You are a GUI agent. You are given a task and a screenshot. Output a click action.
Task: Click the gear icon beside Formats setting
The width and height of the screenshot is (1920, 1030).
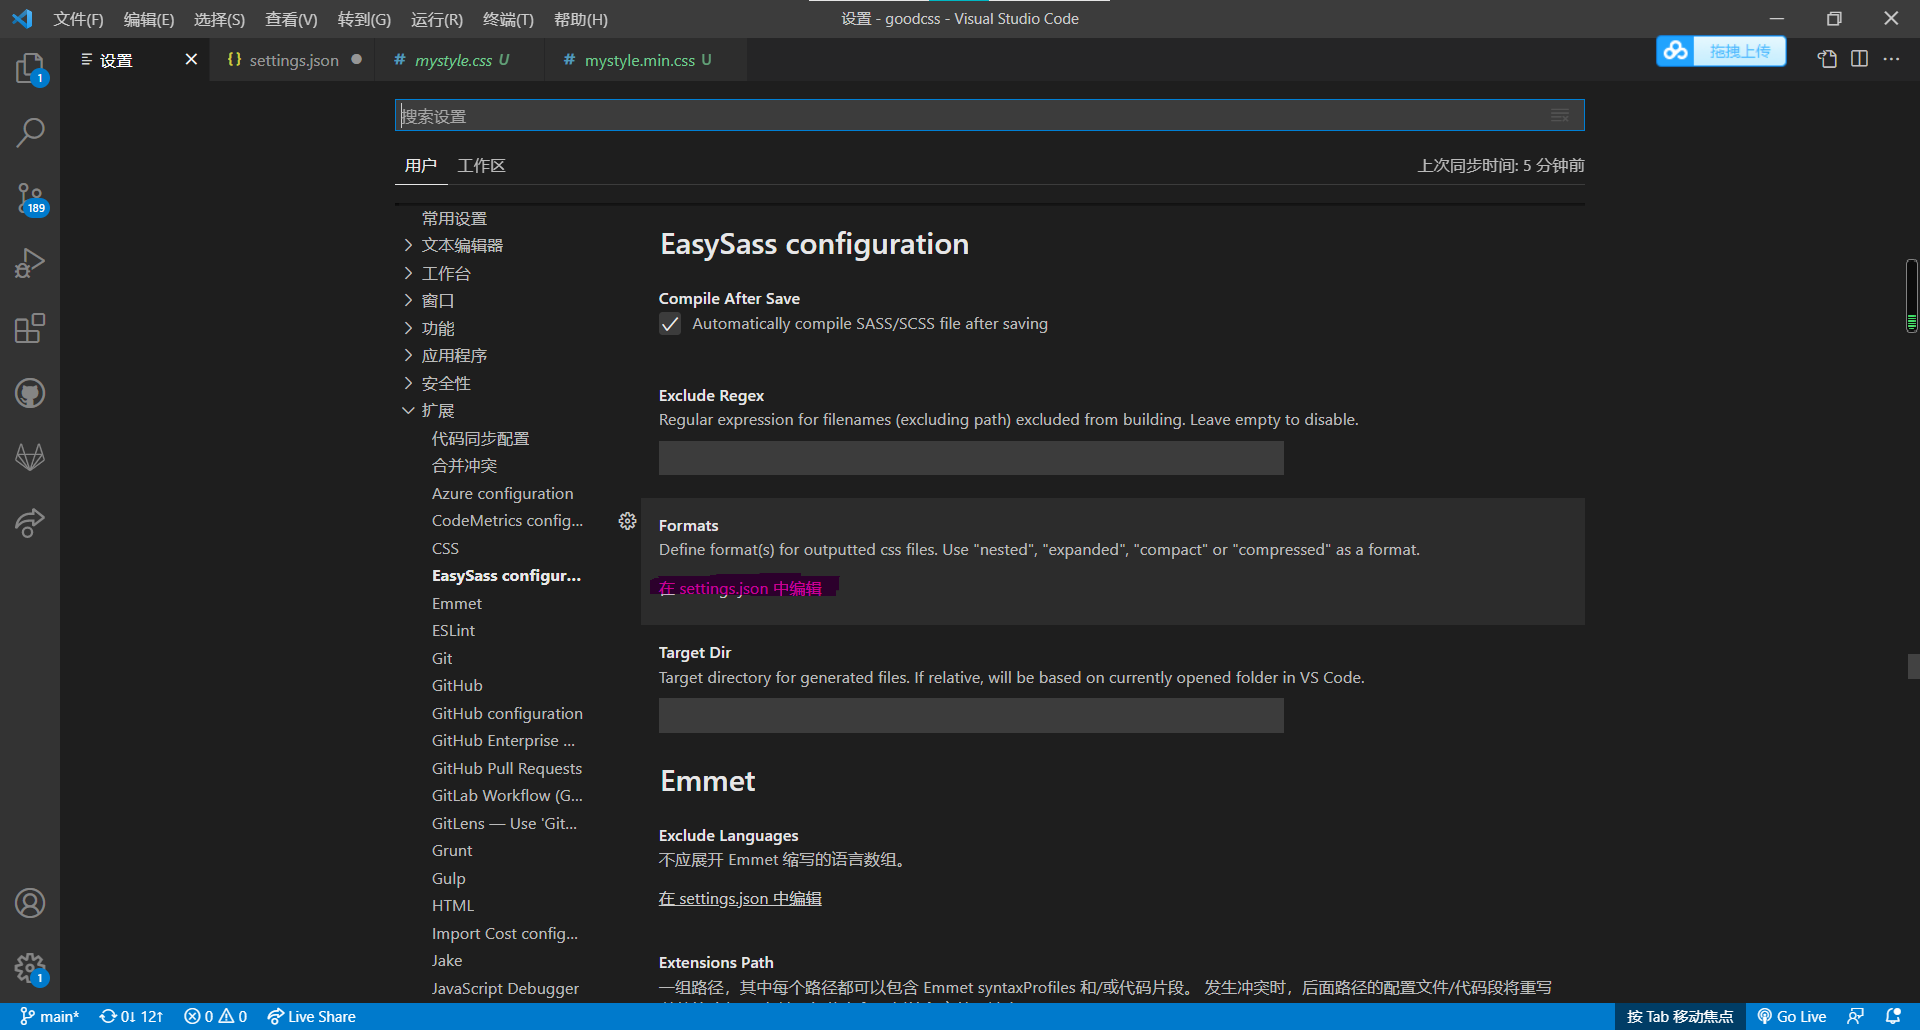click(x=627, y=521)
